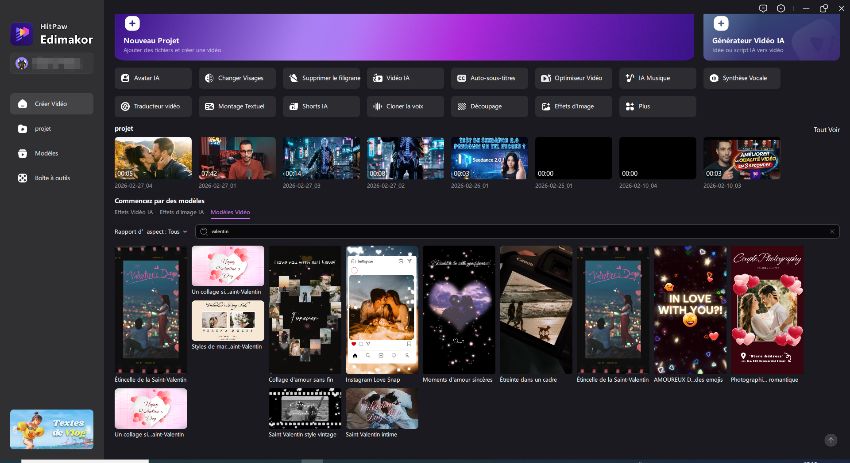Create a Nouveau Projet
The image size is (850, 463).
(404, 37)
